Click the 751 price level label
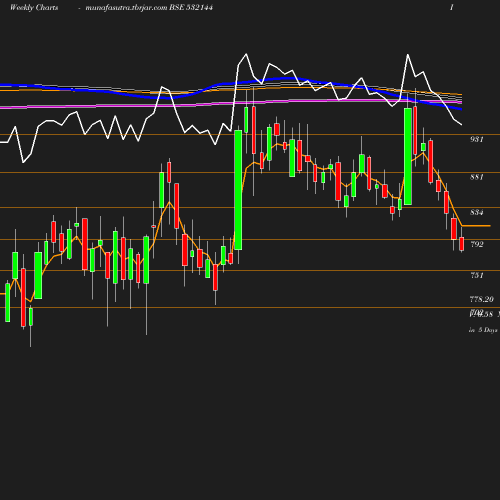 coord(477,275)
